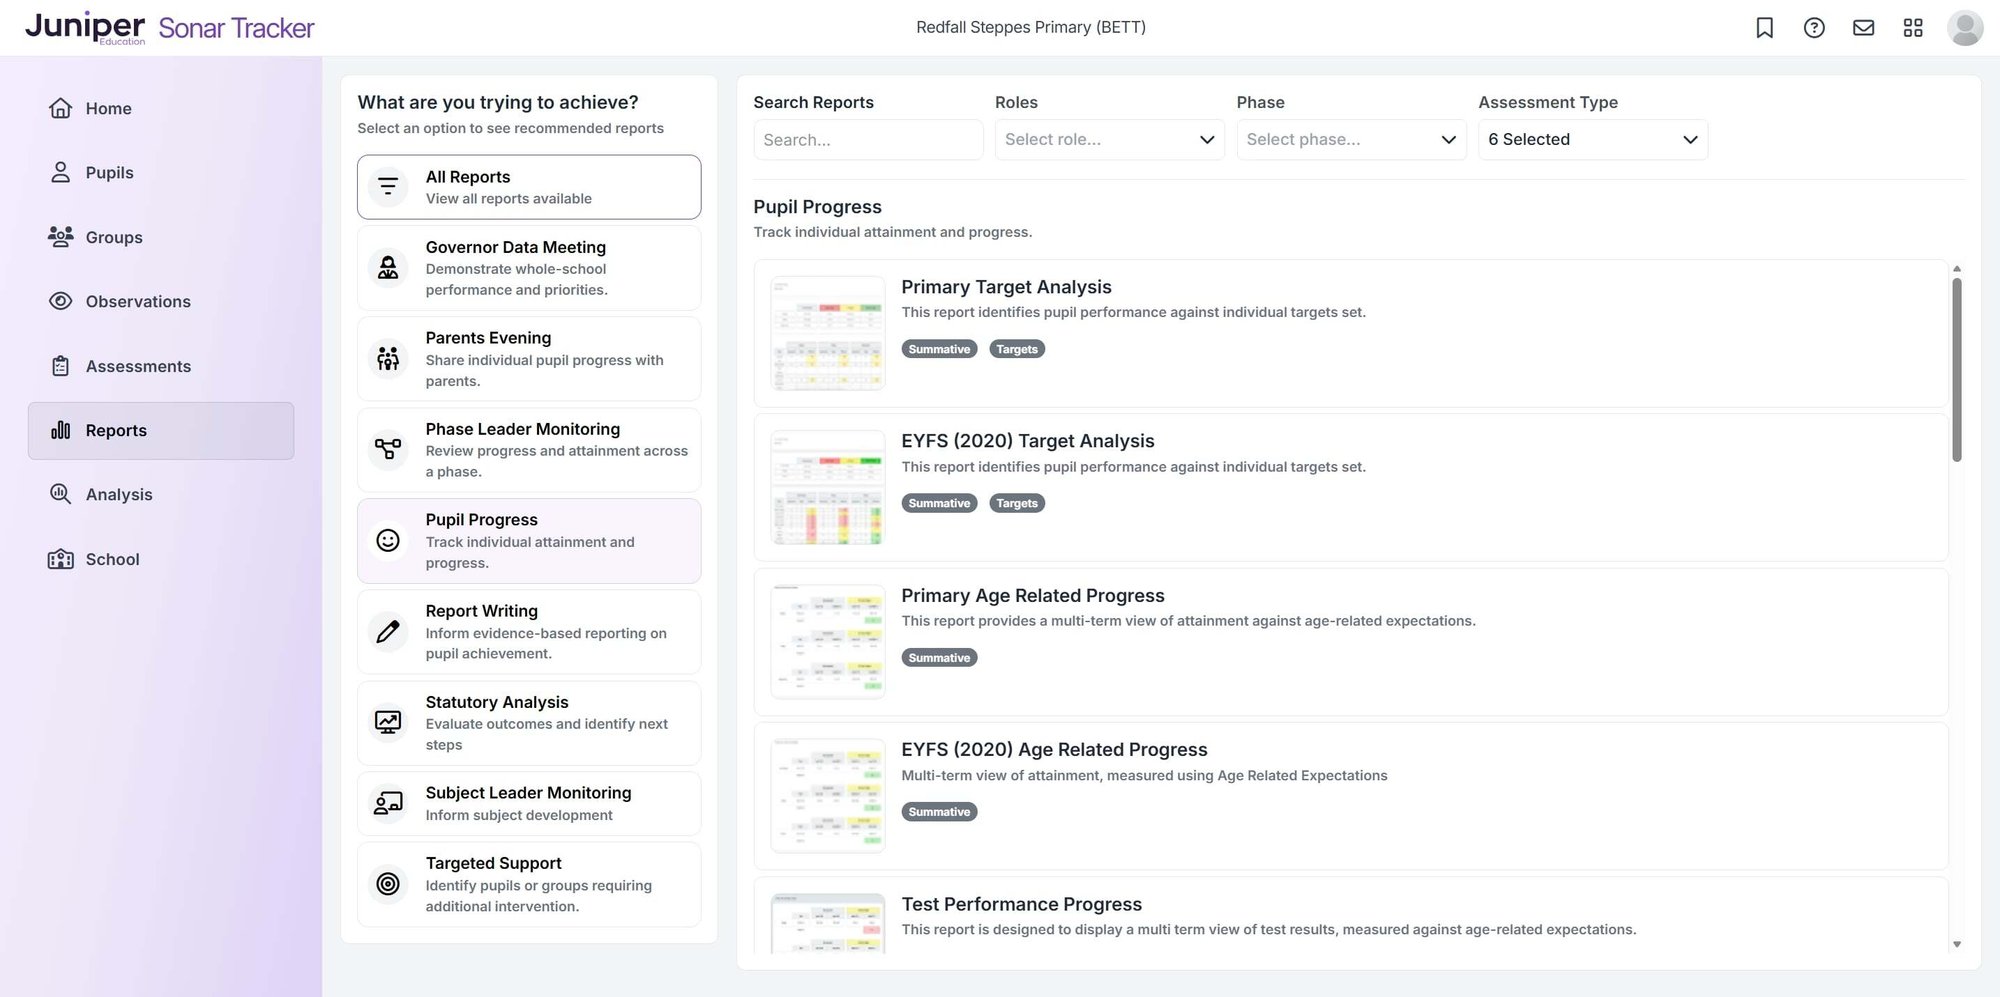Open the Select role dropdown
The width and height of the screenshot is (2000, 997).
pyautogui.click(x=1109, y=139)
